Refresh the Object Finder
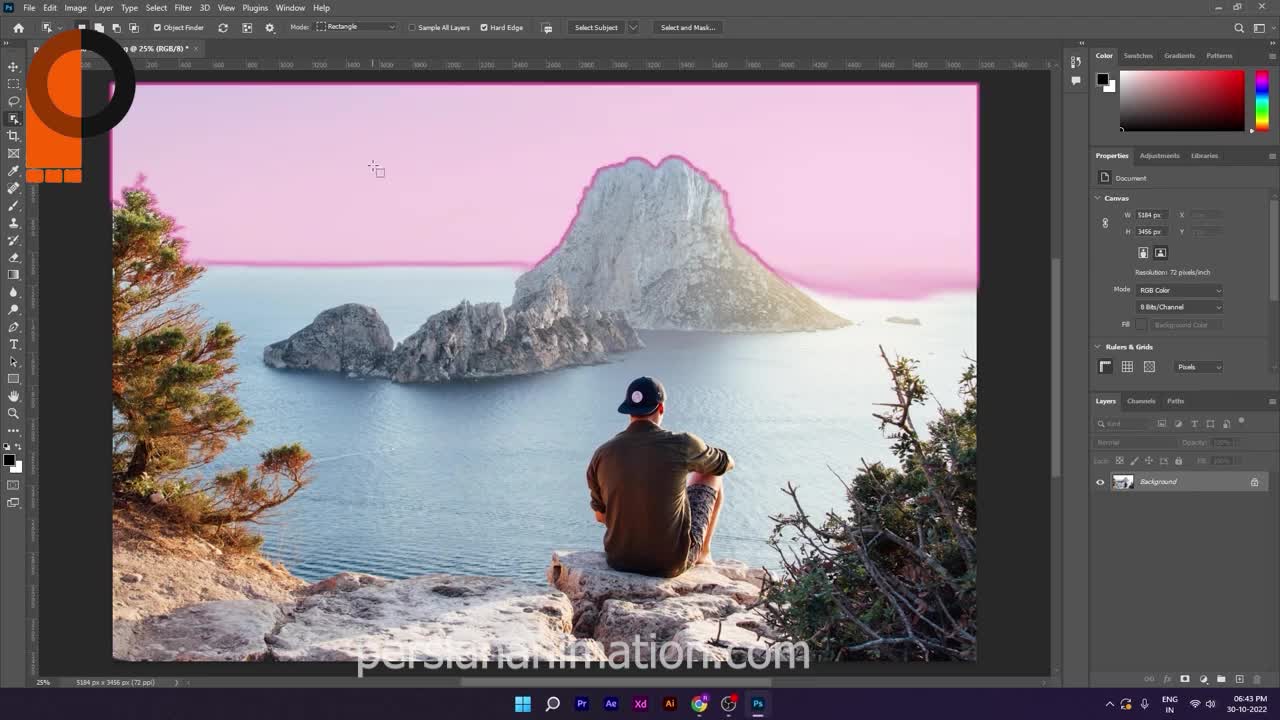 [223, 28]
